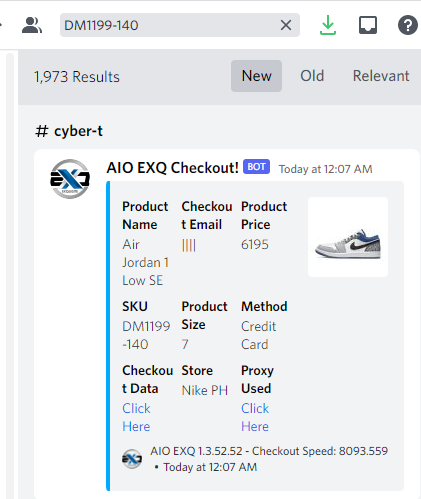
Task: Sort results by New
Action: (256, 76)
